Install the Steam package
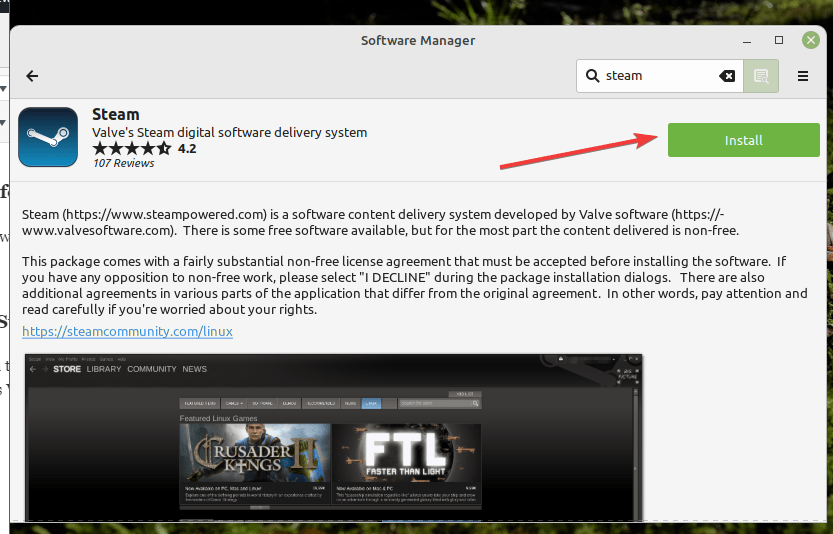 point(743,140)
